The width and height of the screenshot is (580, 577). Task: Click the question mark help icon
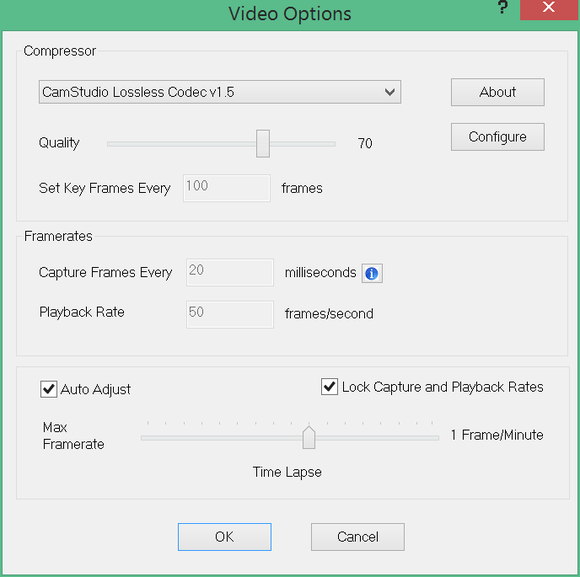pyautogui.click(x=502, y=7)
